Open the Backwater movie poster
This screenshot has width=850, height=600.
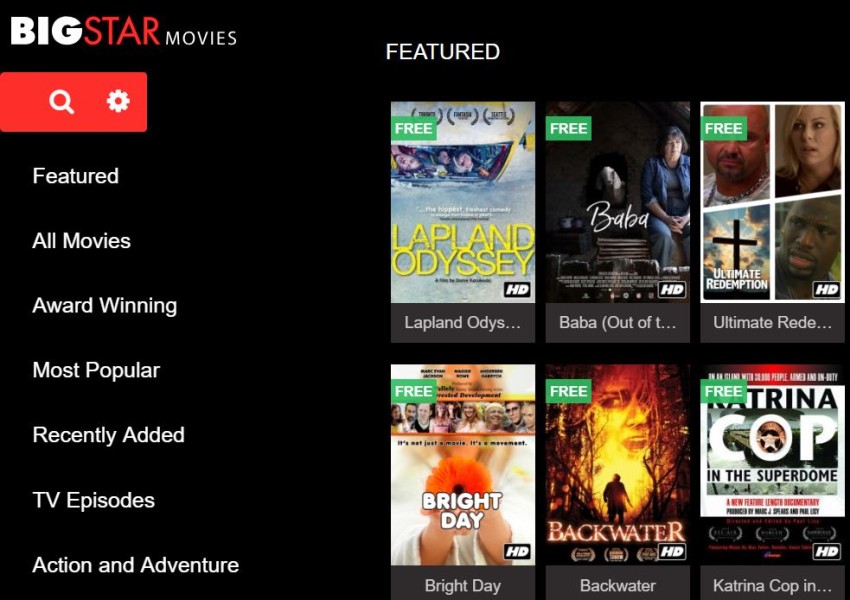[617, 465]
